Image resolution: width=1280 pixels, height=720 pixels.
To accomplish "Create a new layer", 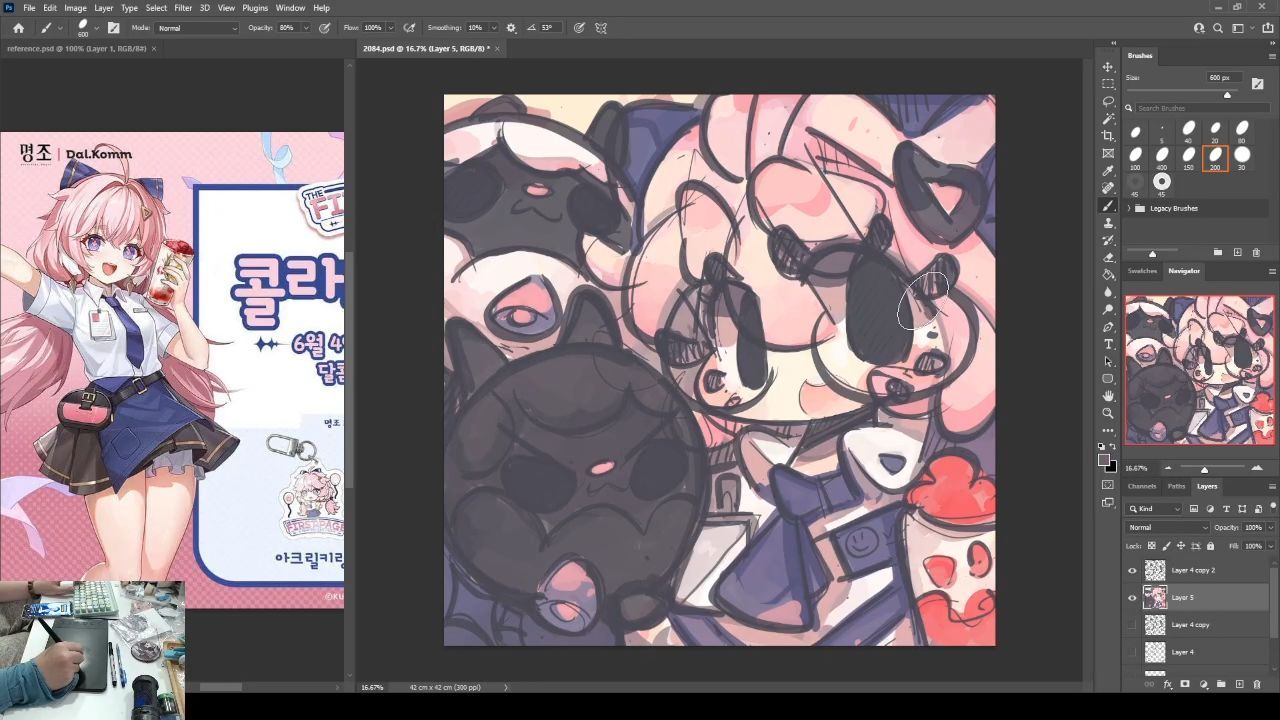I will pyautogui.click(x=1239, y=684).
